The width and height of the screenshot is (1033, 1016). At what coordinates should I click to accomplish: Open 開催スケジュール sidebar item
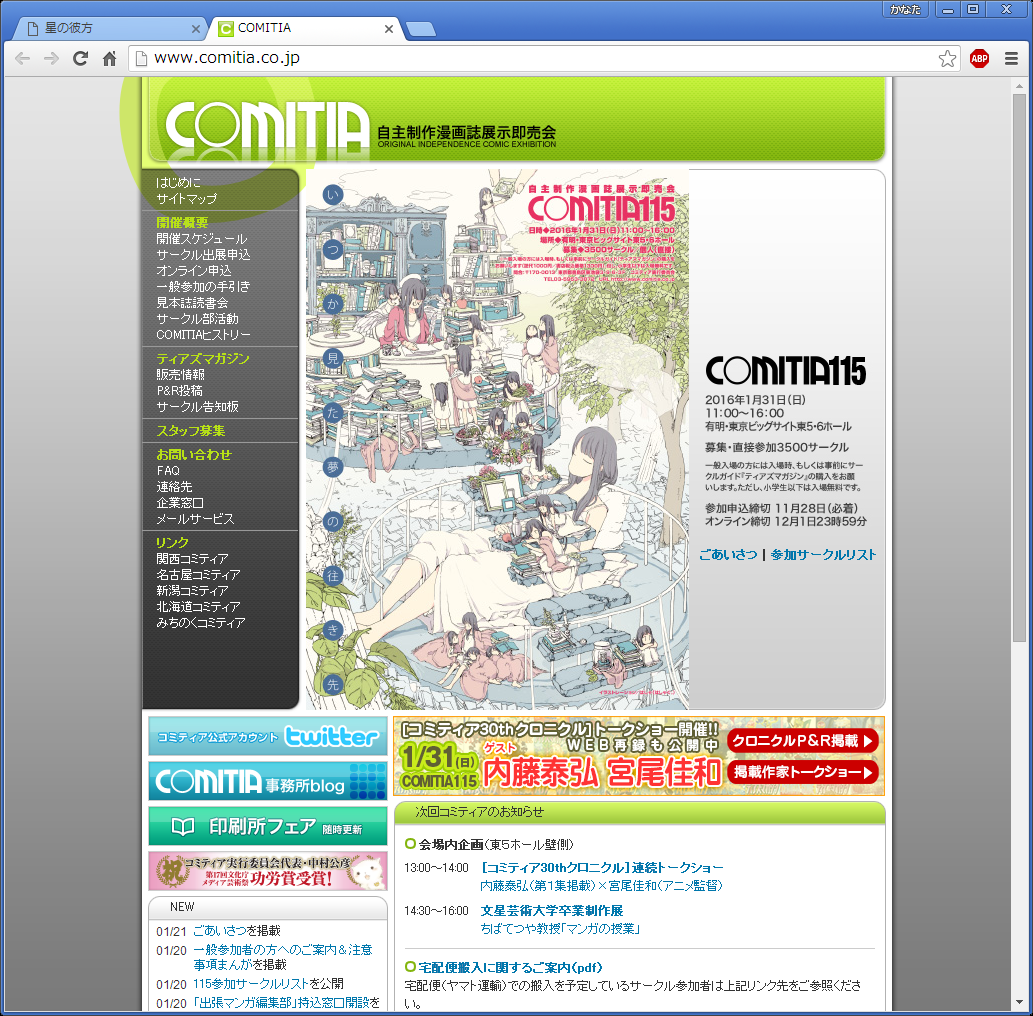point(202,239)
